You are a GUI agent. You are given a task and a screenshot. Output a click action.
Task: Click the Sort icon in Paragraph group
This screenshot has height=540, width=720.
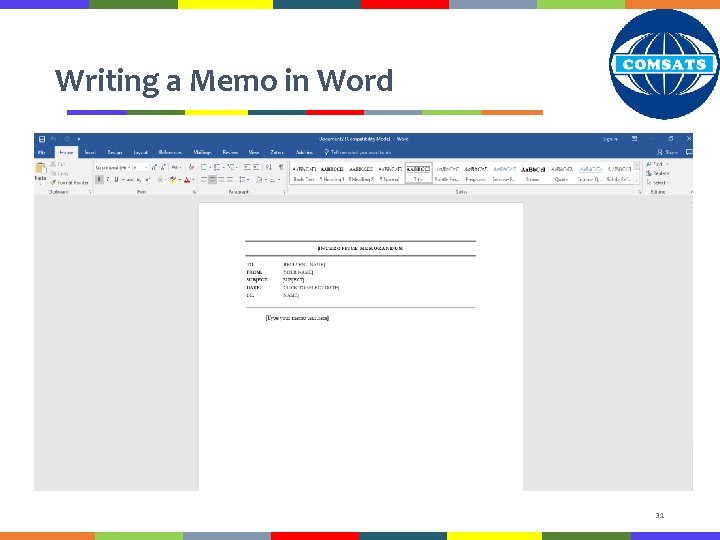click(x=269, y=168)
